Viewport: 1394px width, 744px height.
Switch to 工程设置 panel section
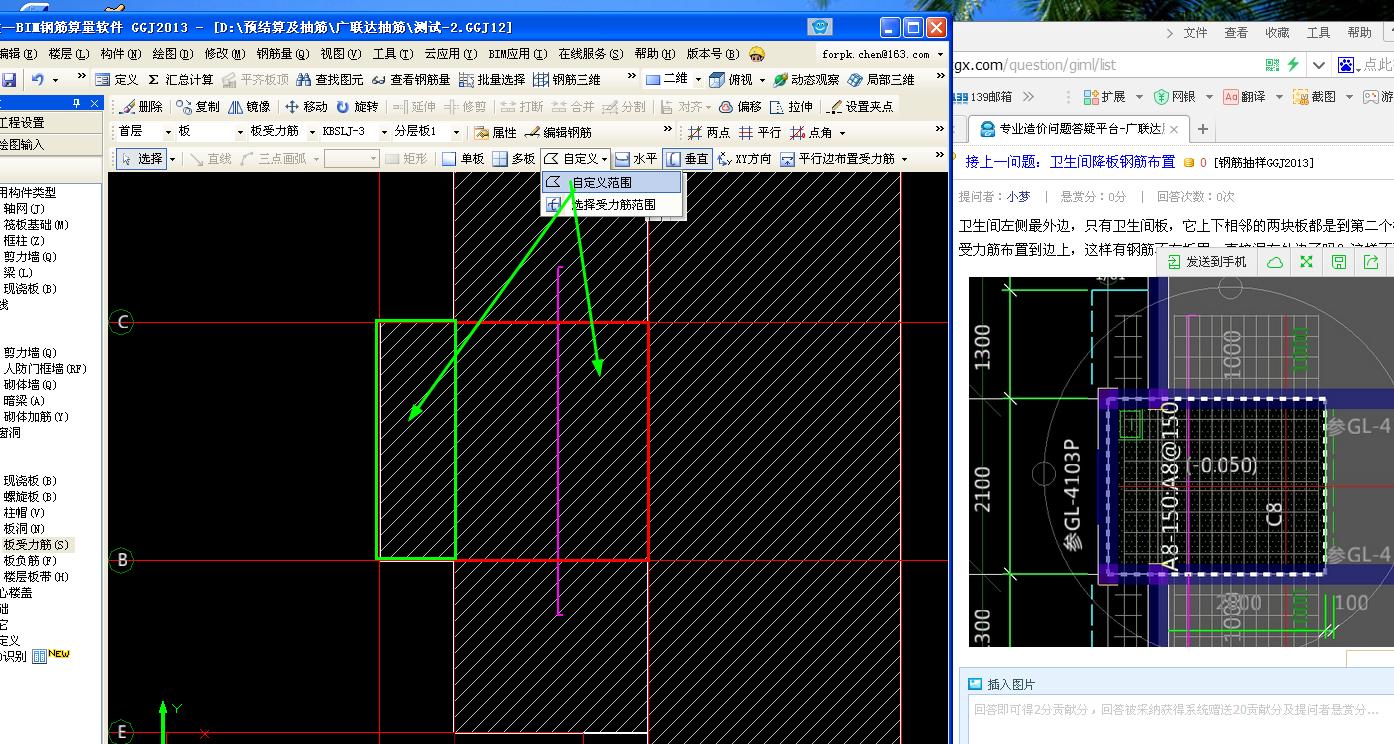51,123
